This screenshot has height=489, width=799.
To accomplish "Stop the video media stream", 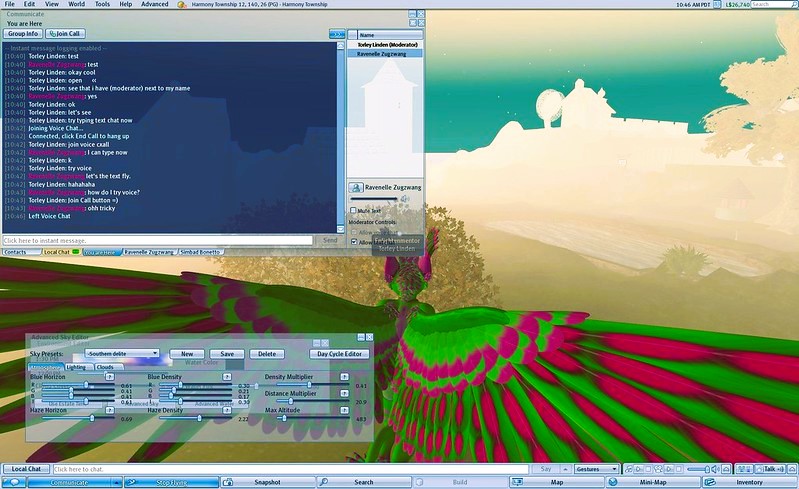I will coord(679,469).
